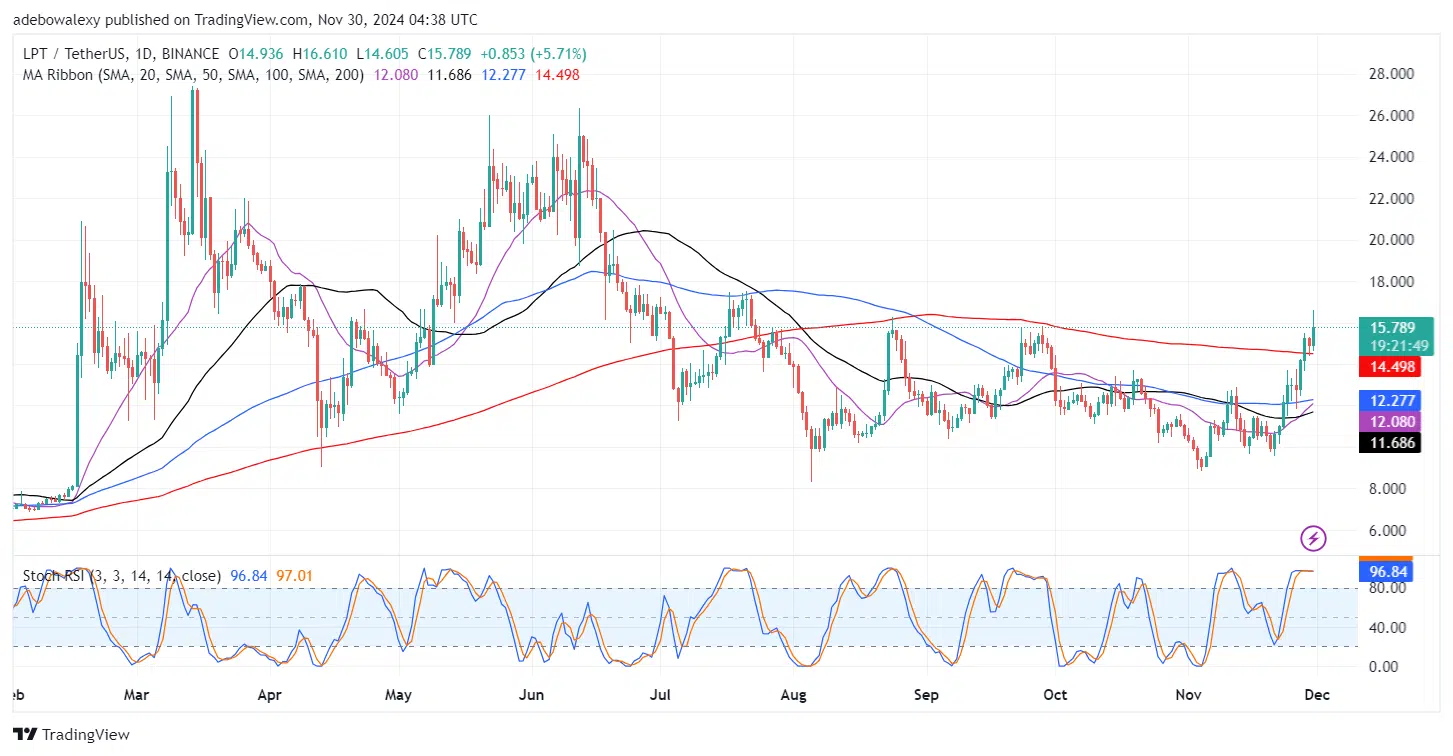Click the Jun label on time axis
Screen dimensions: 1453x756
tap(531, 694)
